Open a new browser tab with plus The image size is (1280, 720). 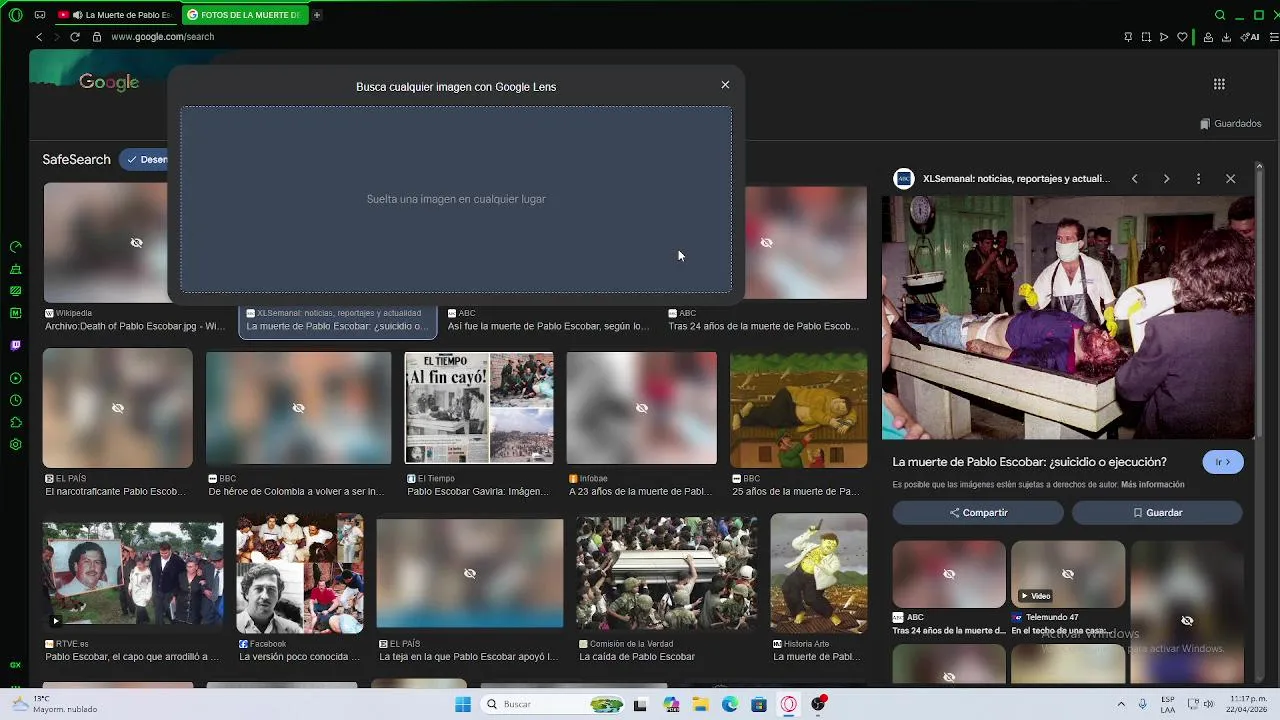pos(317,15)
